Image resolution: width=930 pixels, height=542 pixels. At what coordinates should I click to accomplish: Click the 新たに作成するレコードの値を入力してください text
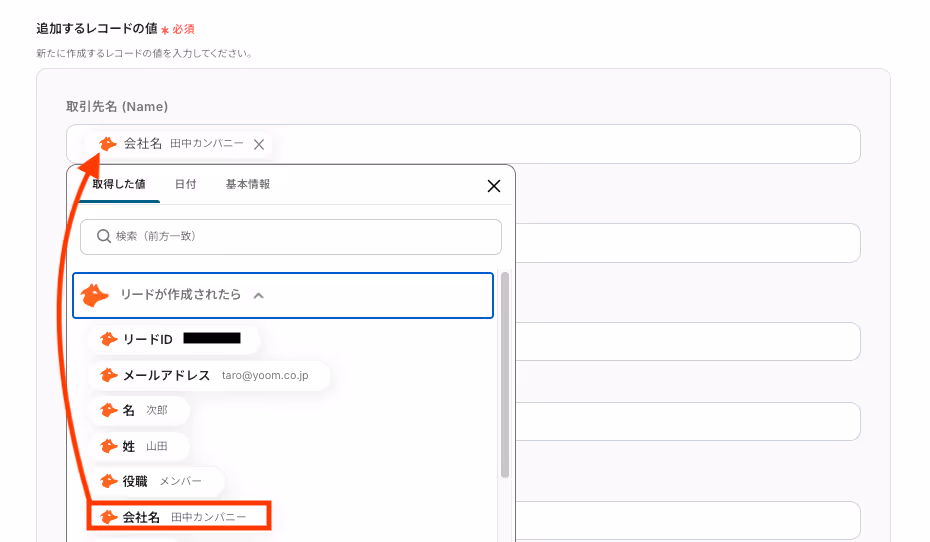[x=144, y=53]
